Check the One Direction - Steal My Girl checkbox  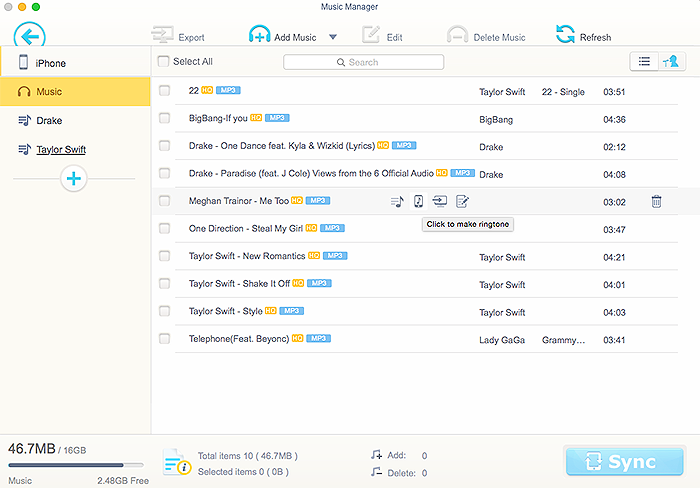pyautogui.click(x=164, y=228)
